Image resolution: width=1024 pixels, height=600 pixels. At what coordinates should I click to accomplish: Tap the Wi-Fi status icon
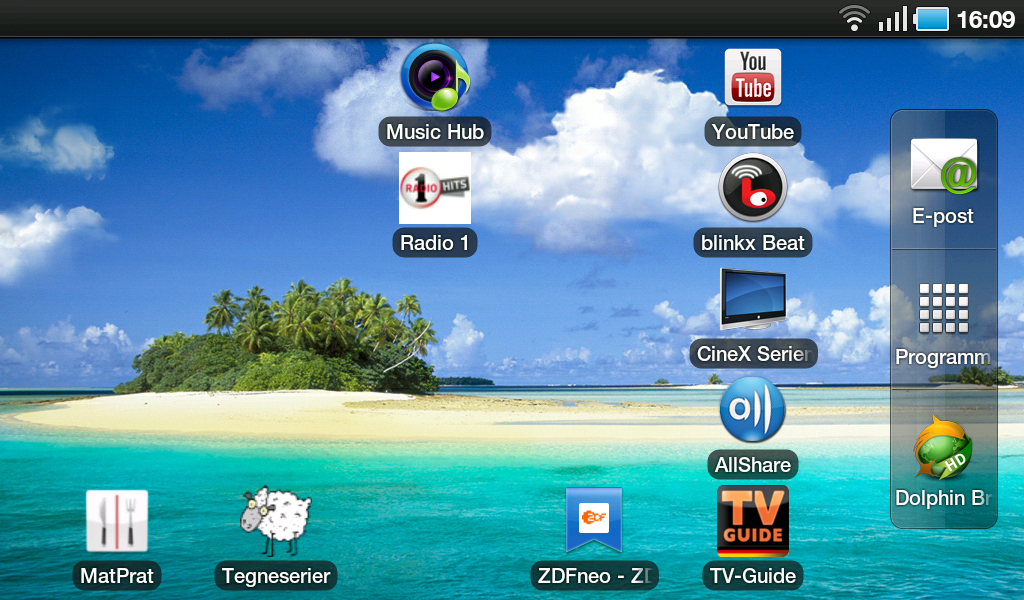point(854,18)
